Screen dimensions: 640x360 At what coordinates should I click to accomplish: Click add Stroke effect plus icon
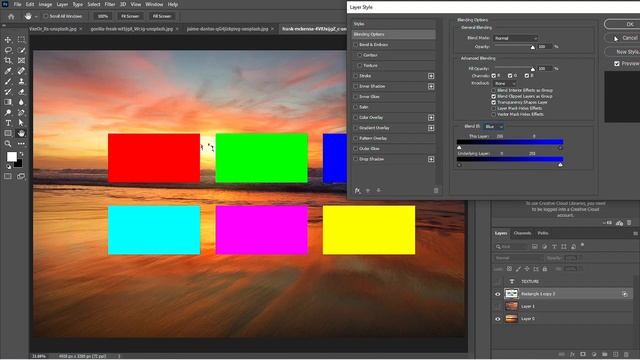click(x=431, y=76)
